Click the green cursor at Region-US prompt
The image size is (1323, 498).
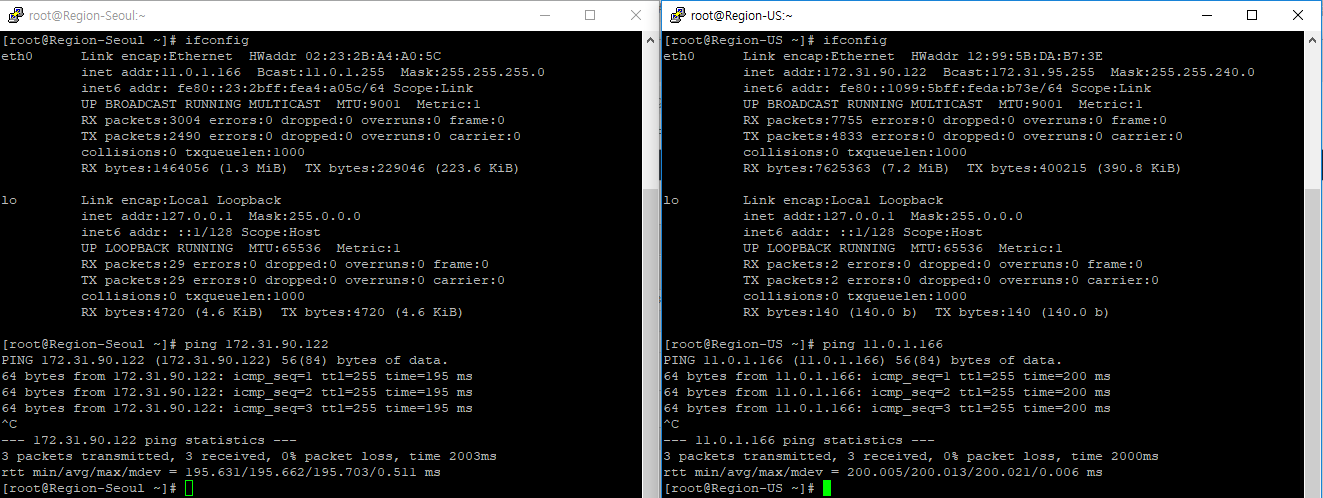pos(827,488)
